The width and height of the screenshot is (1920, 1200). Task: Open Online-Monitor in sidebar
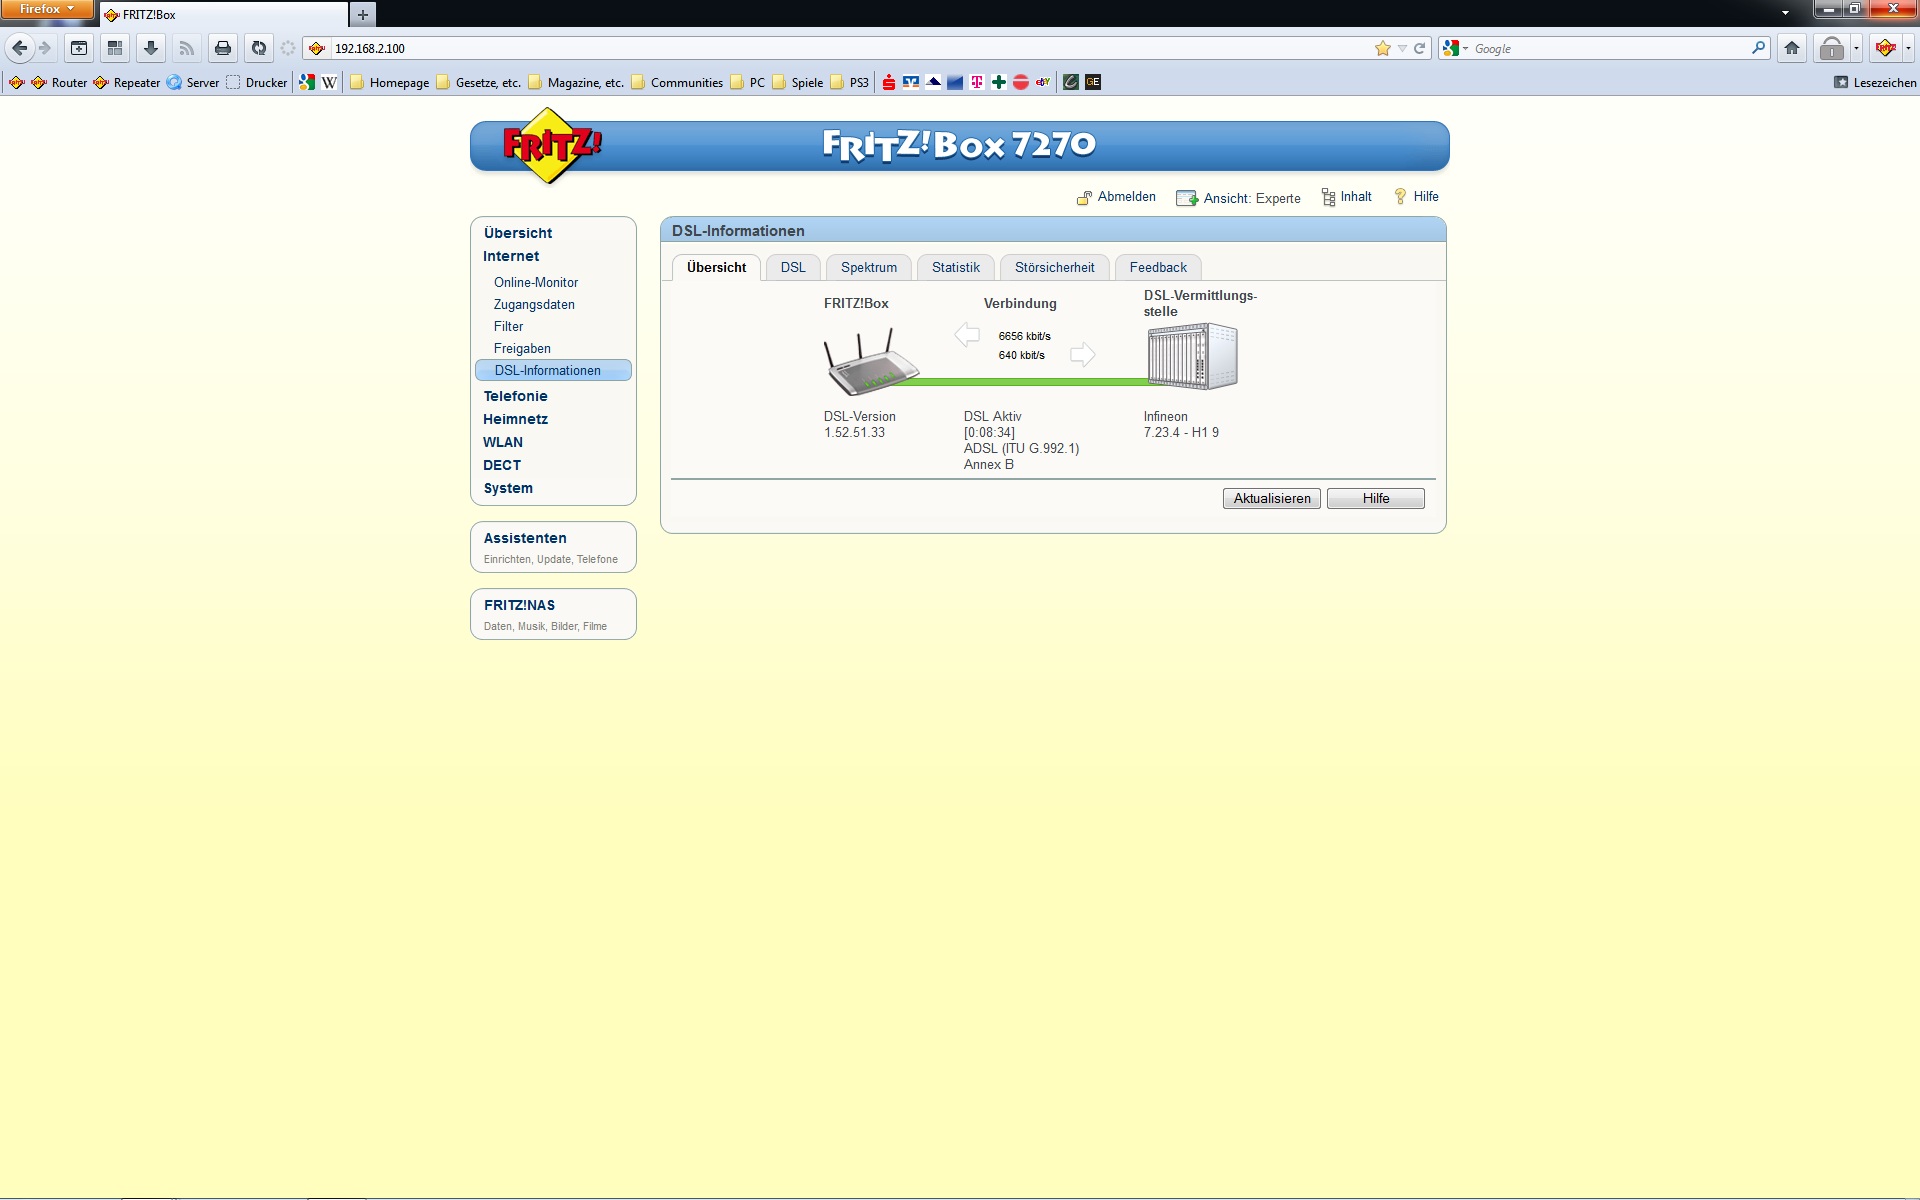pos(536,283)
